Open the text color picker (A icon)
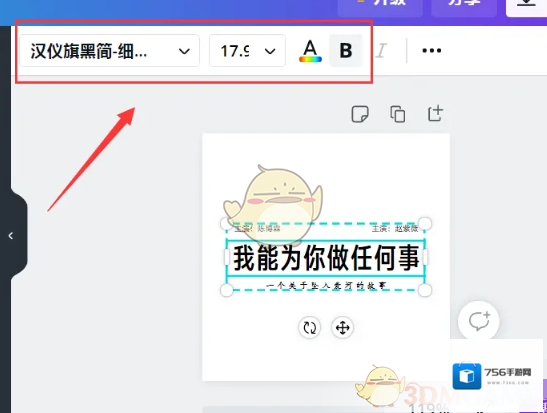This screenshot has width=547, height=413. (310, 51)
